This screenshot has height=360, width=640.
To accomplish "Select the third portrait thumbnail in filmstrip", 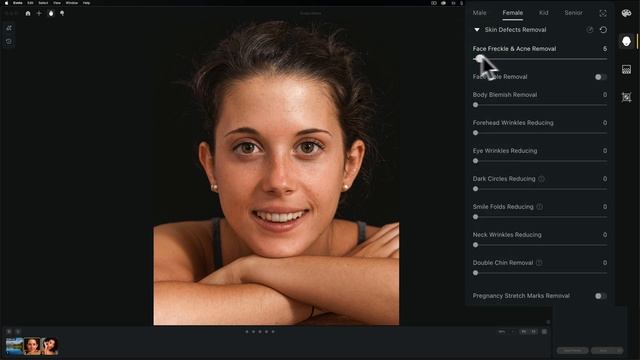I will click(x=49, y=346).
